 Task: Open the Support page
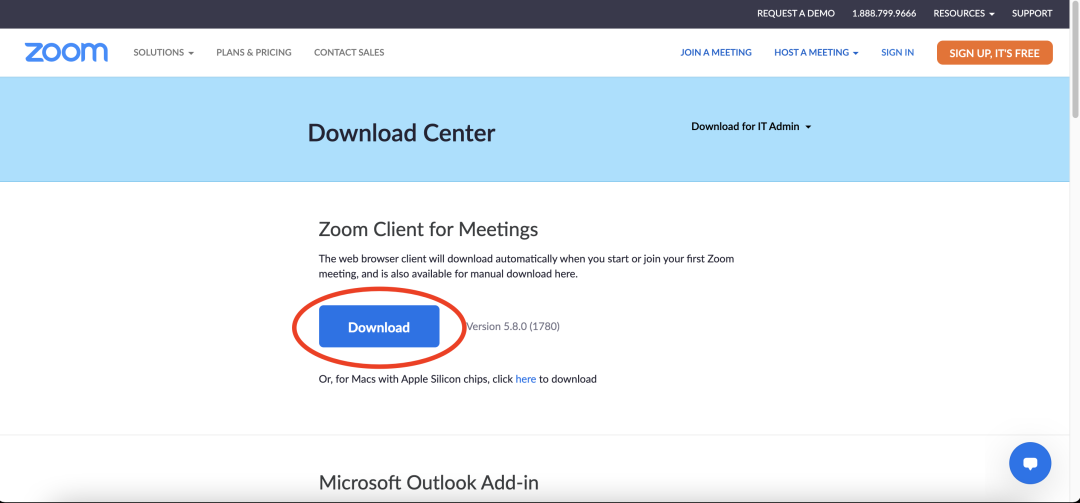point(1032,14)
